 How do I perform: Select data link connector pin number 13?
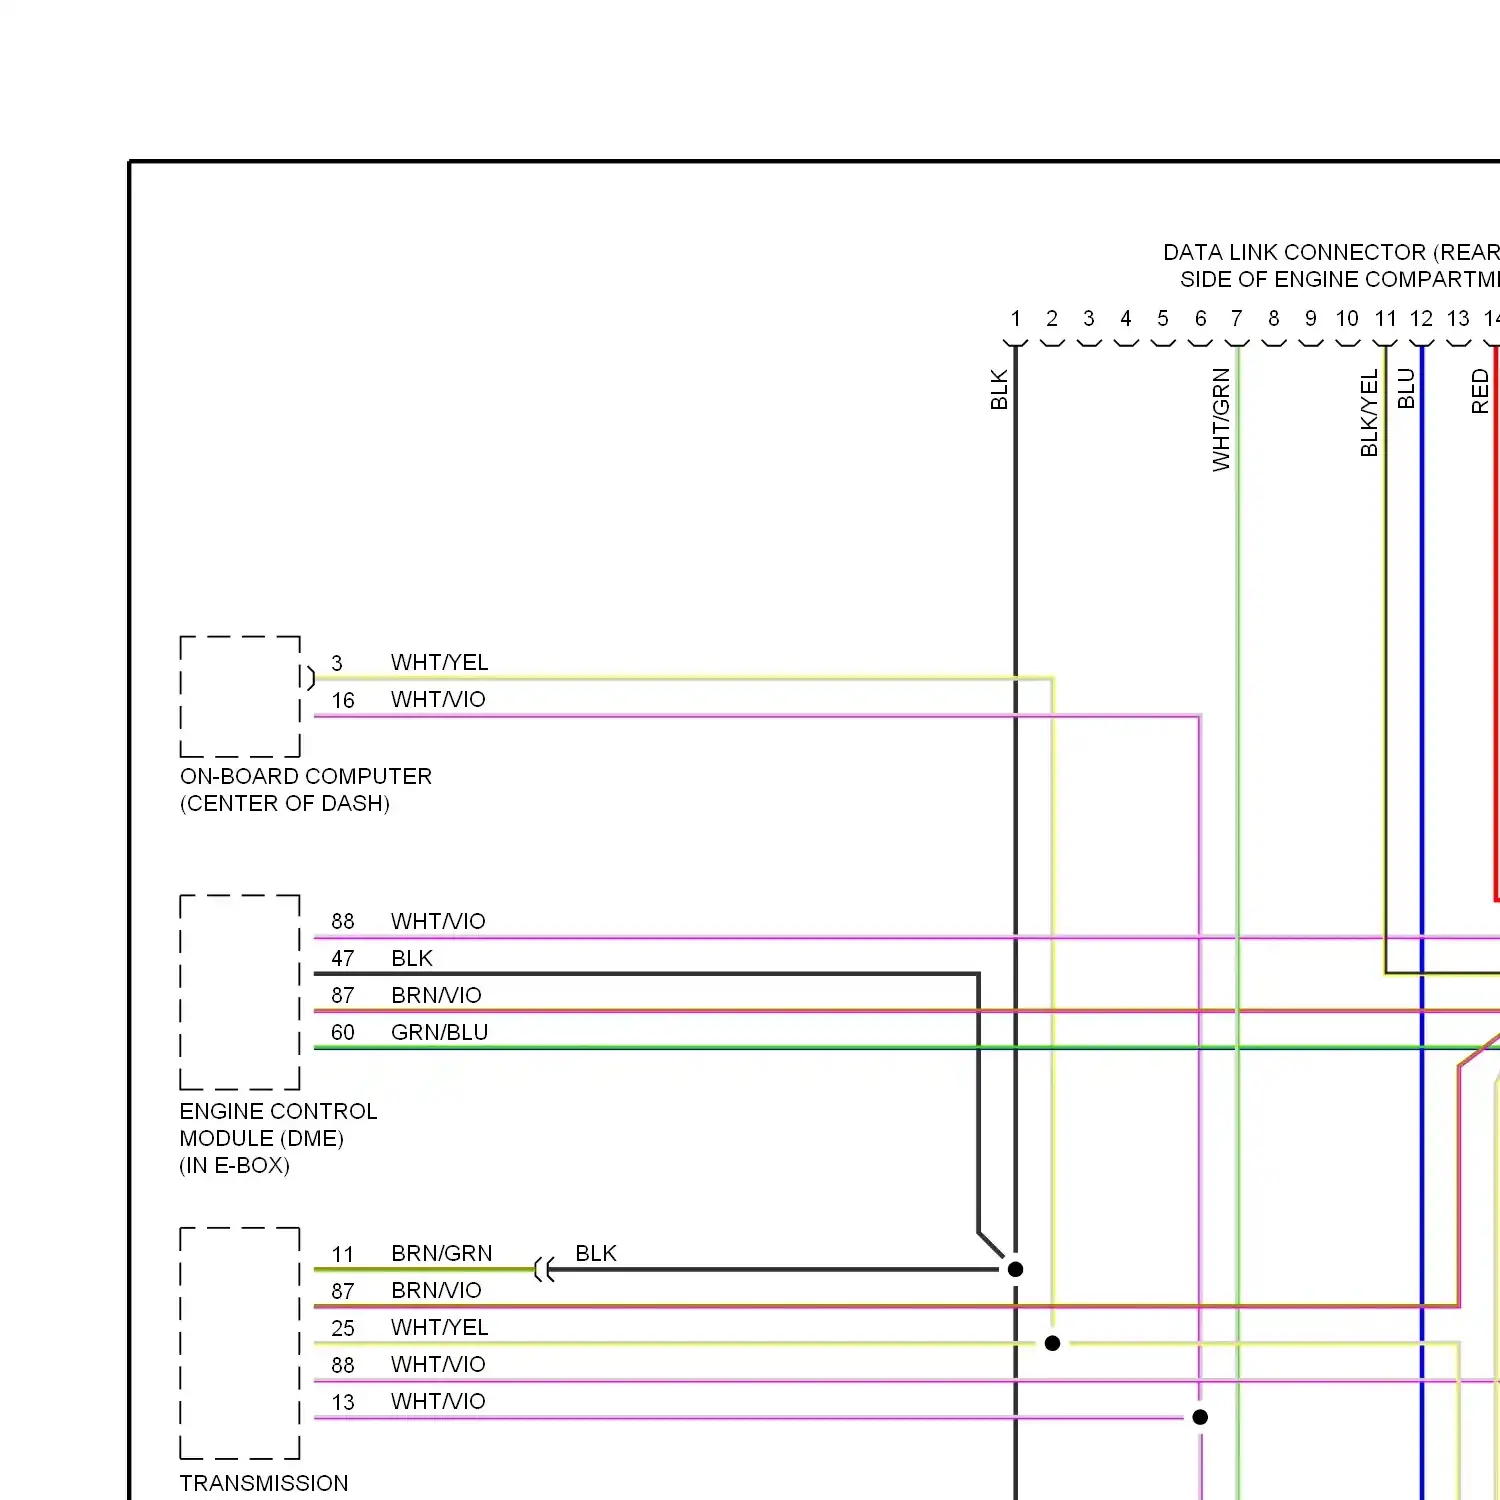coord(1458,319)
